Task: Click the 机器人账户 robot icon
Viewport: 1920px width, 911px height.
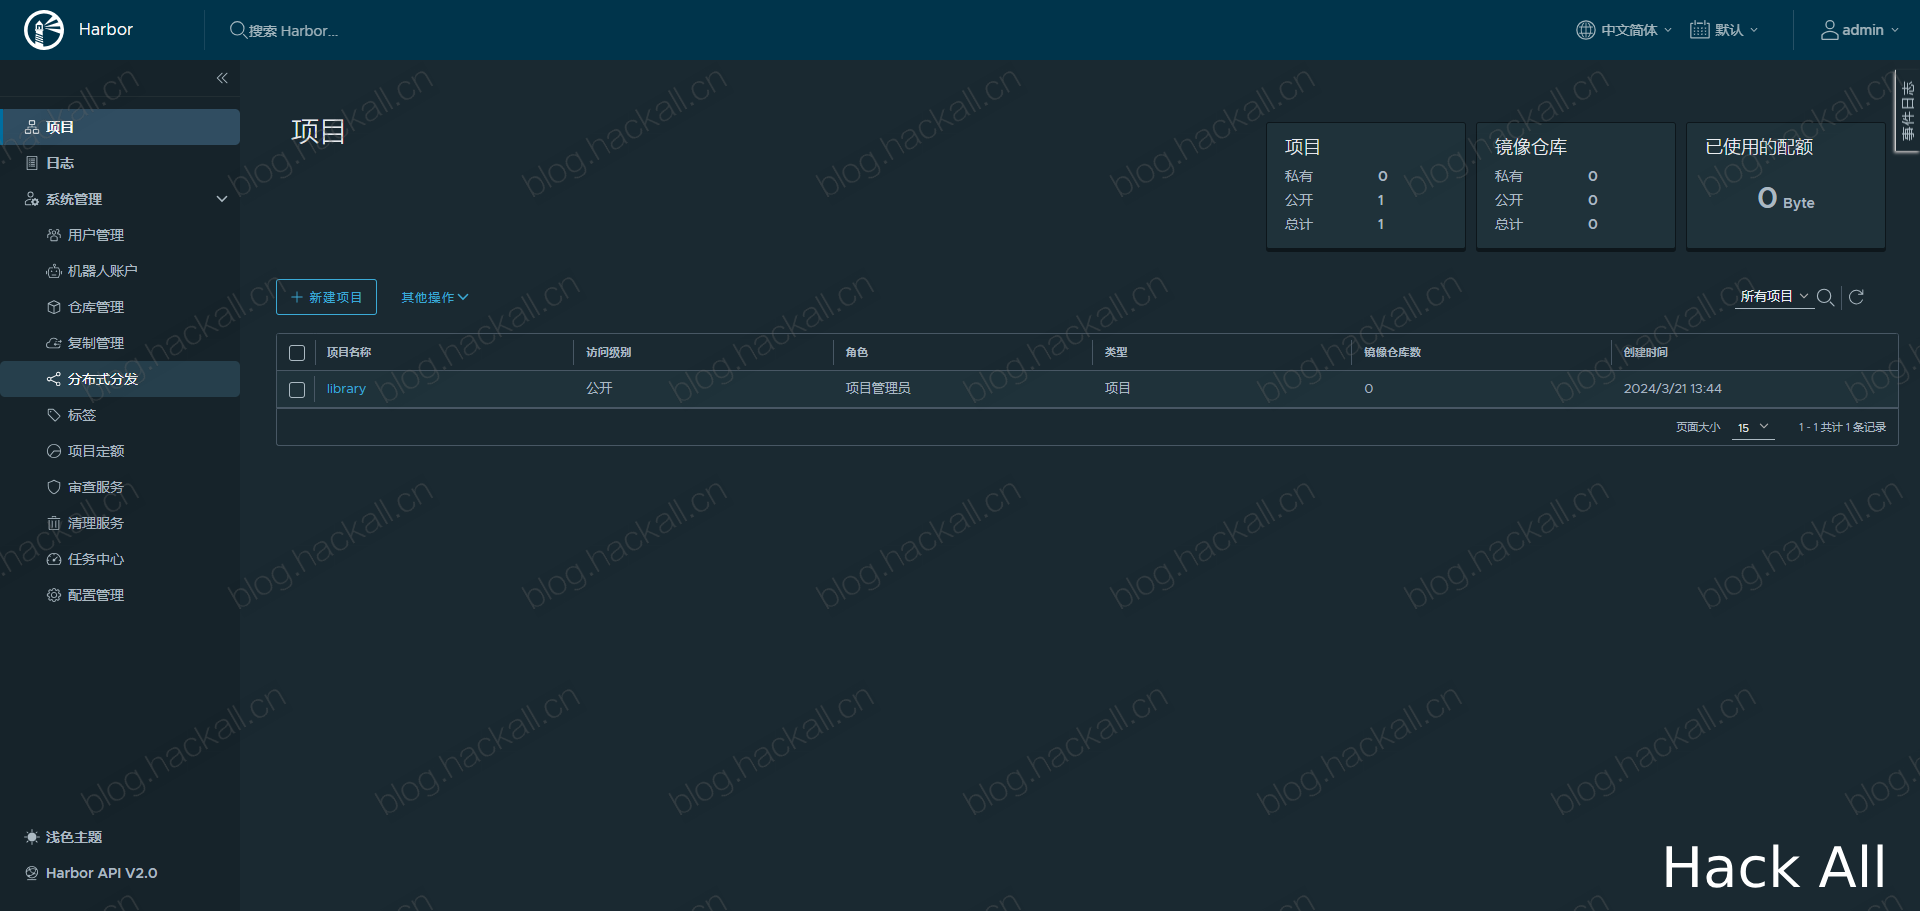Action: point(54,271)
